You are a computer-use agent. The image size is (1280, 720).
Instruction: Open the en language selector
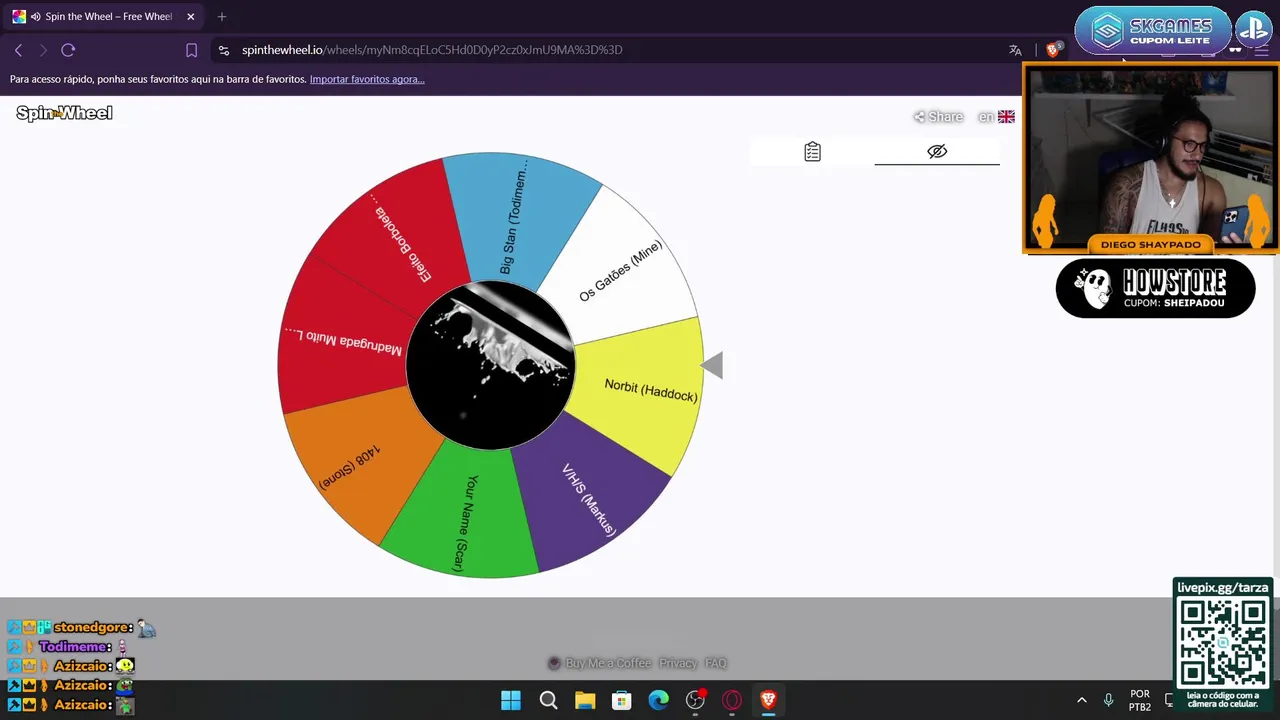tap(996, 117)
